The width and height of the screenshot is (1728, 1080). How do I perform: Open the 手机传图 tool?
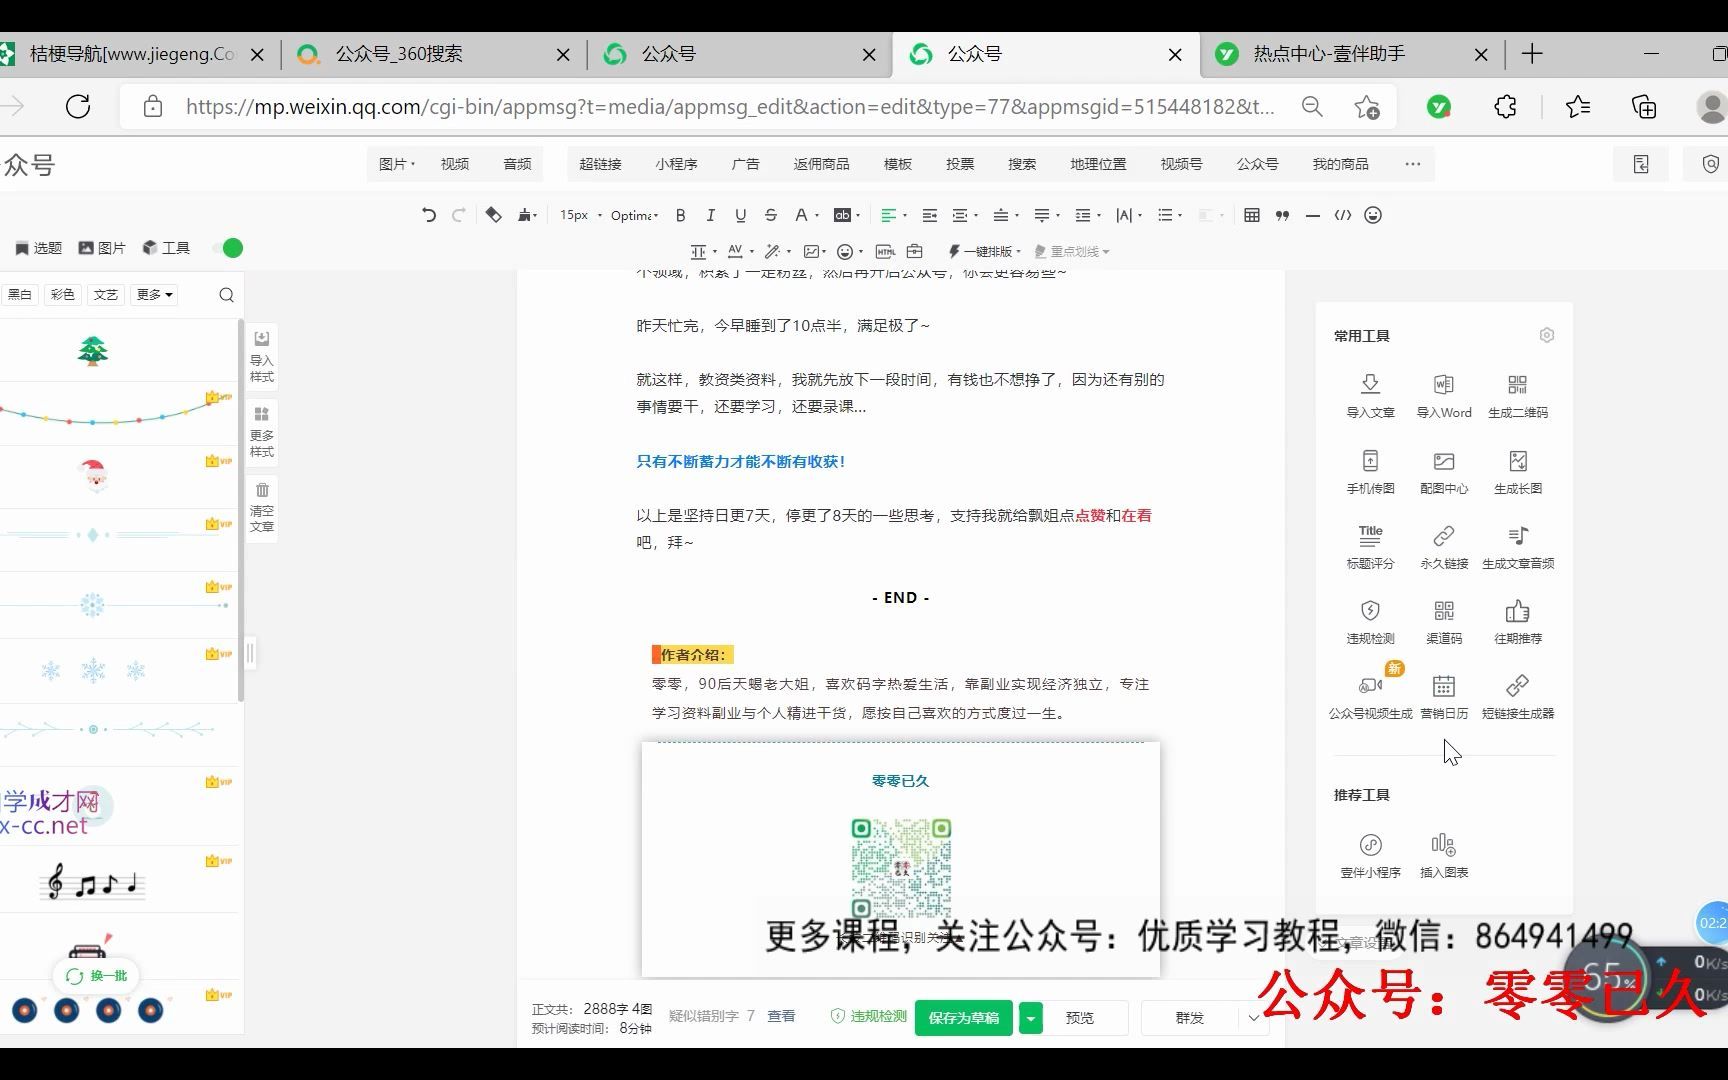coord(1370,472)
